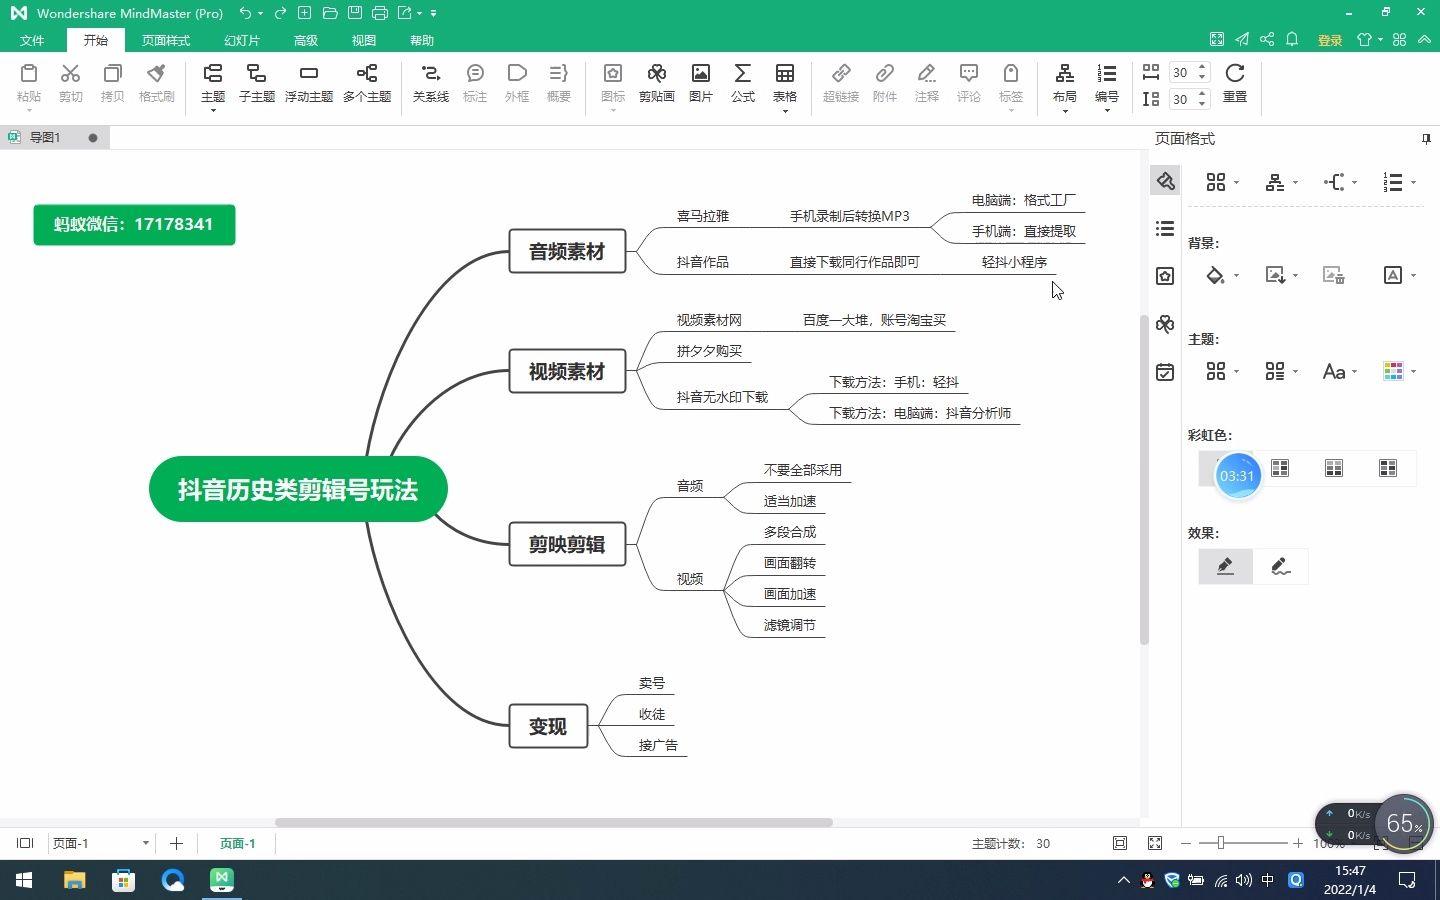Expand the Topic (主题) dropdown arrow
Viewport: 1440px width, 900px height.
pos(213,110)
